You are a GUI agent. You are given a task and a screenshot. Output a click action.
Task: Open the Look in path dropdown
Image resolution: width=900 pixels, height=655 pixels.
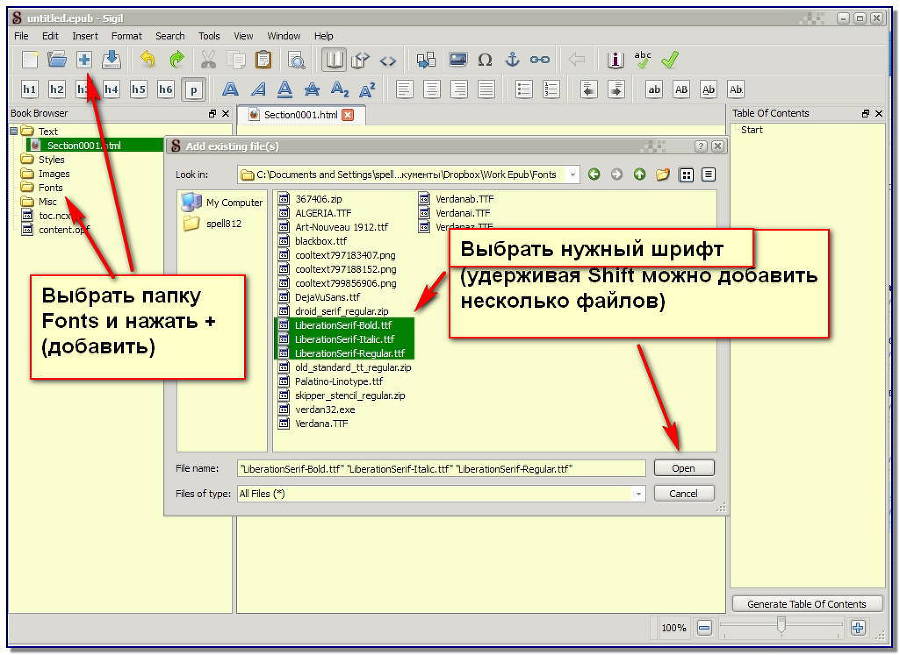click(x=573, y=174)
